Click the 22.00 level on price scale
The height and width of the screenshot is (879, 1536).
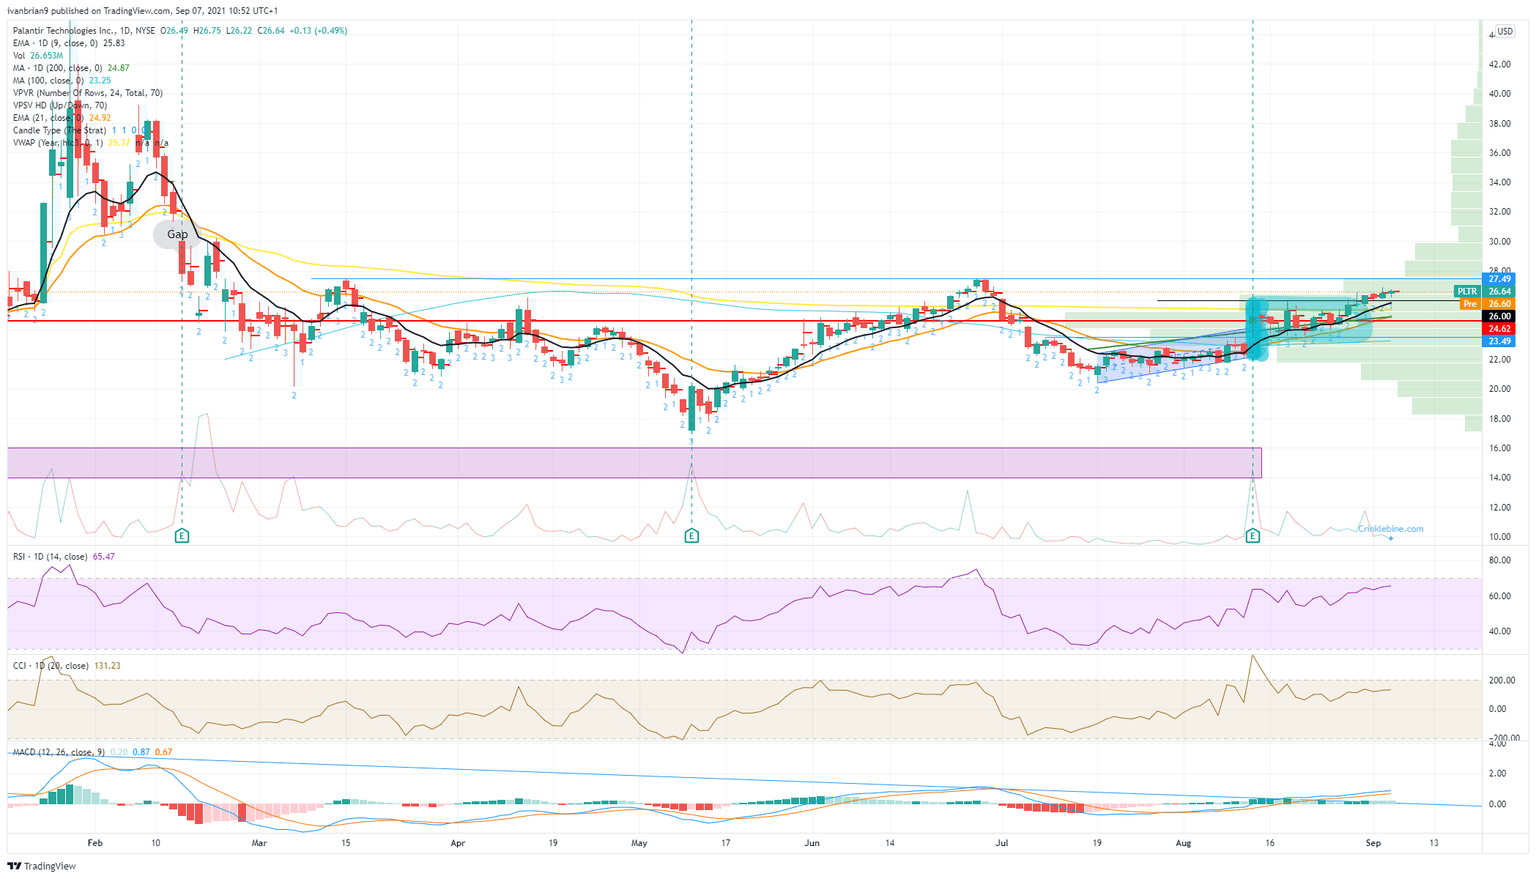(1499, 360)
